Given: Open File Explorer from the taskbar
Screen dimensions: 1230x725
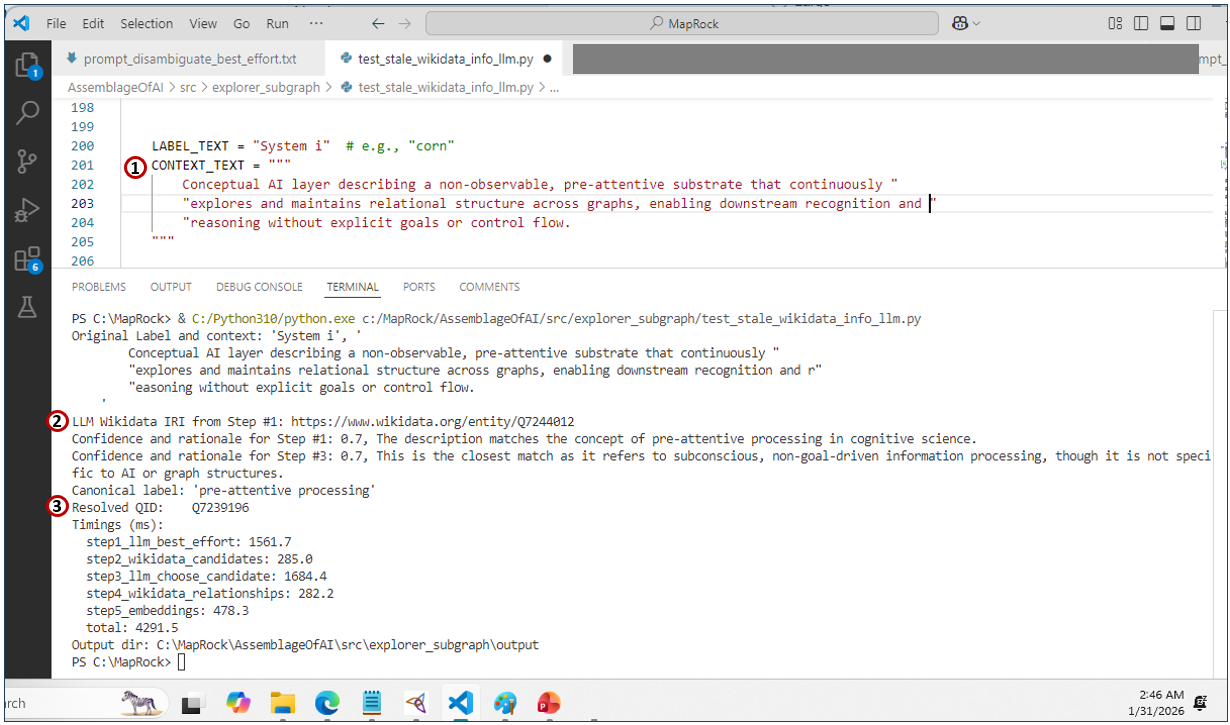Looking at the screenshot, I should pos(283,703).
